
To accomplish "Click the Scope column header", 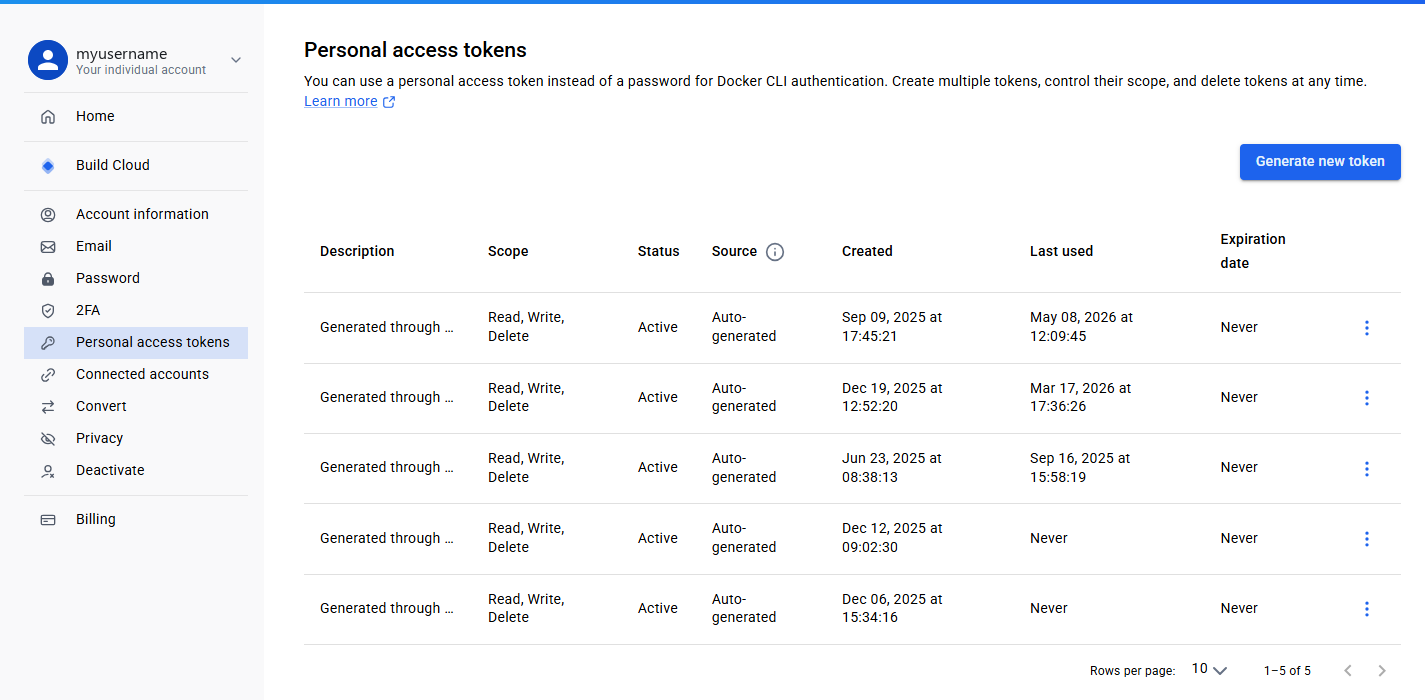I will click(508, 252).
